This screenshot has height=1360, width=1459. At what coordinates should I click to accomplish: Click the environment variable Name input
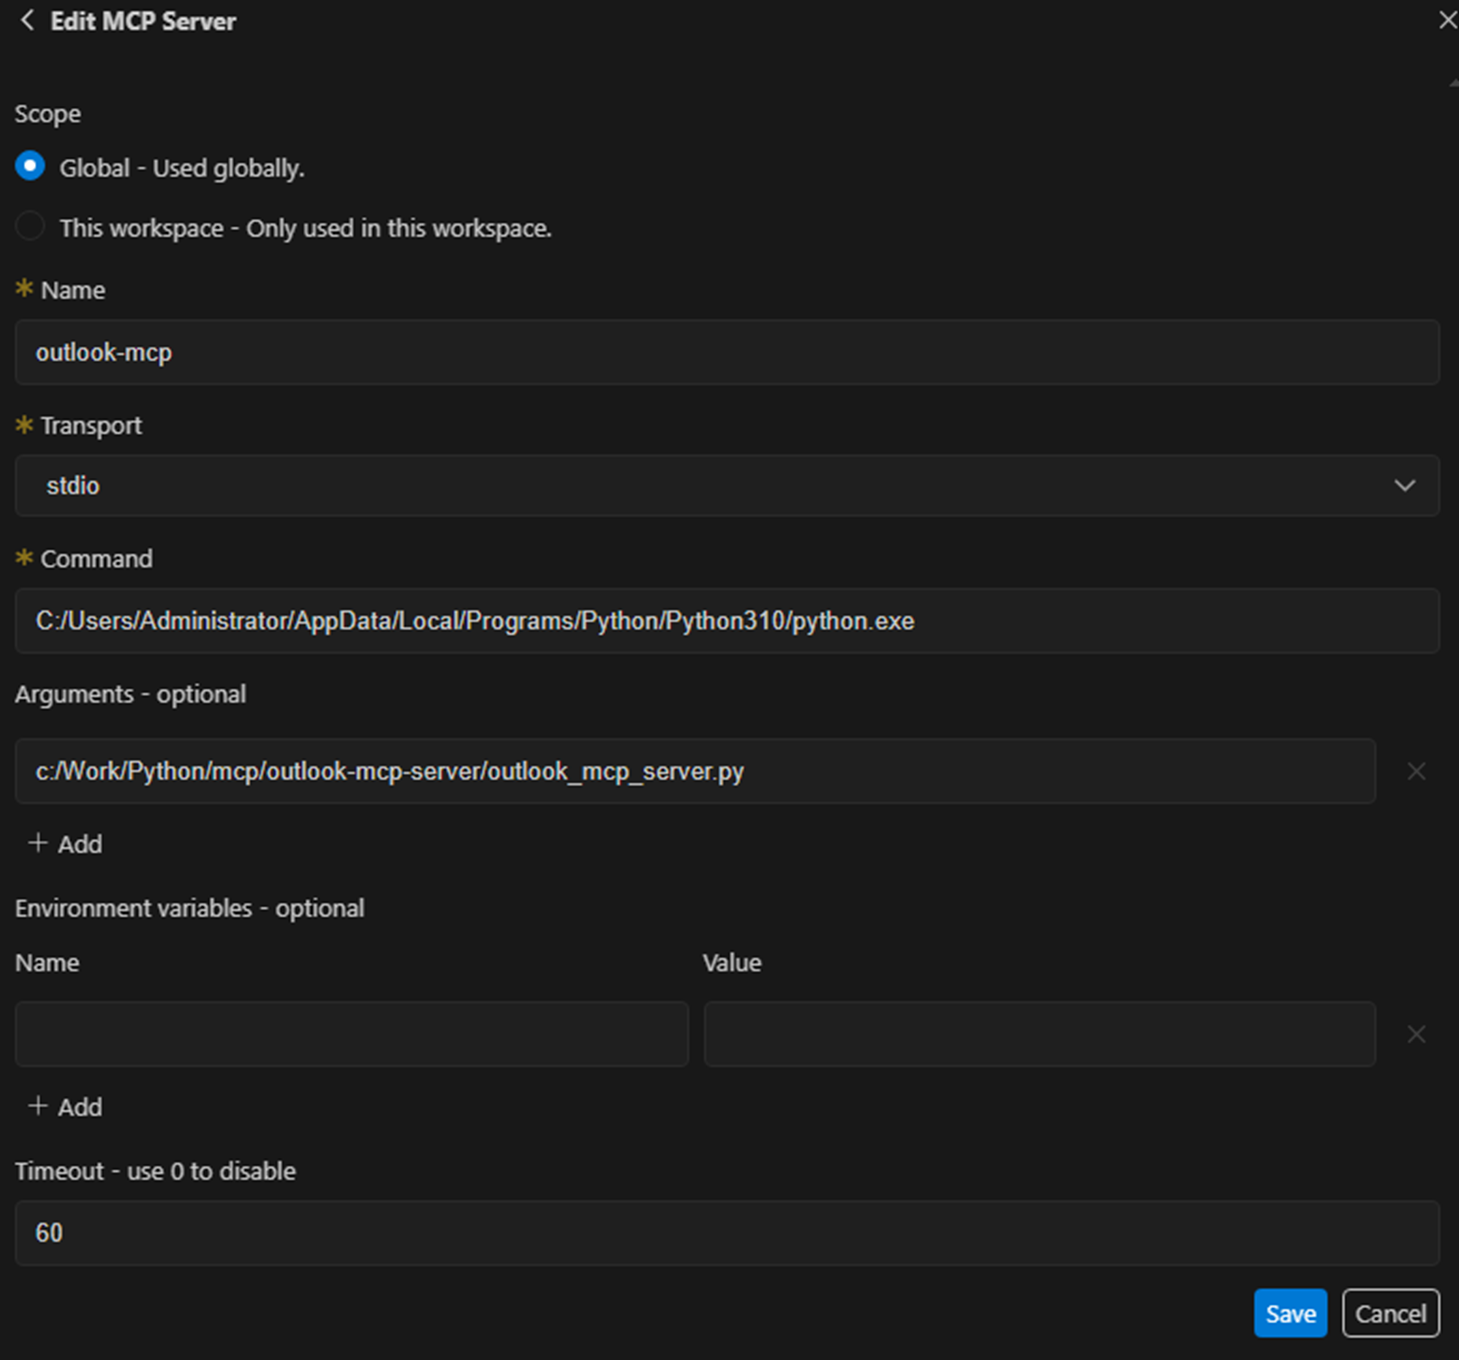(x=351, y=1034)
